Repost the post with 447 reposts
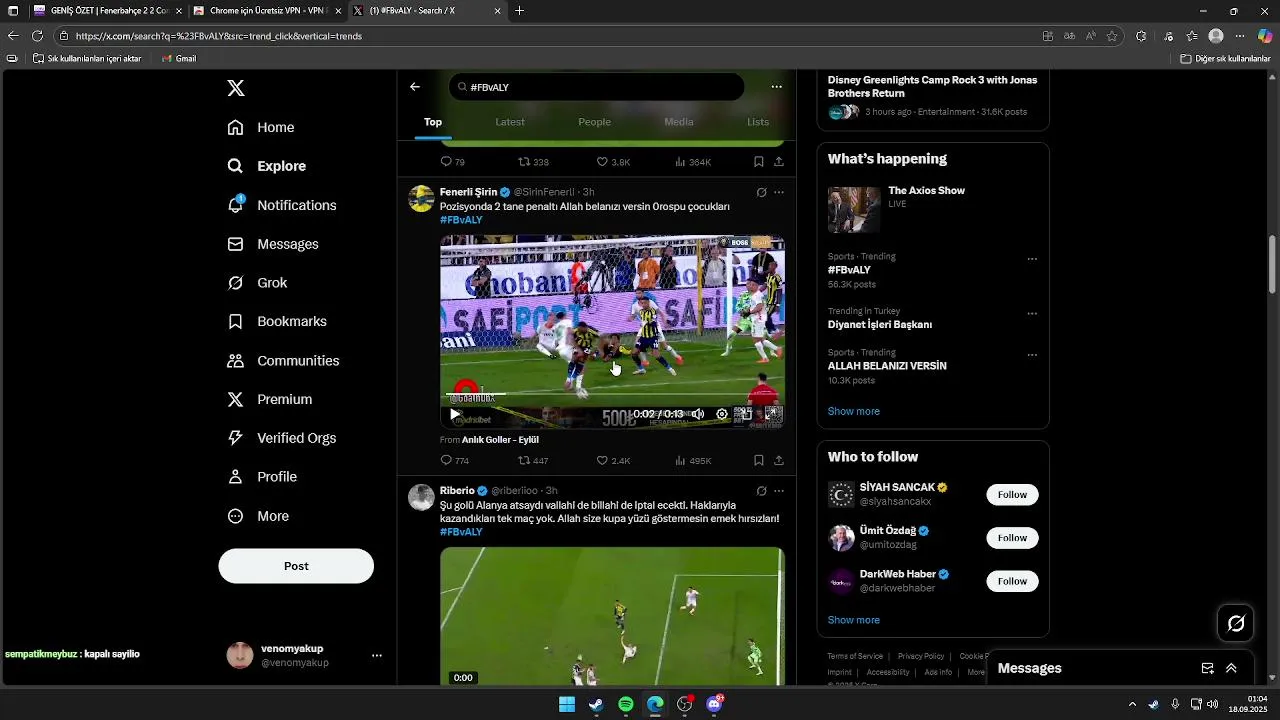This screenshot has width=1280, height=720. tap(533, 461)
